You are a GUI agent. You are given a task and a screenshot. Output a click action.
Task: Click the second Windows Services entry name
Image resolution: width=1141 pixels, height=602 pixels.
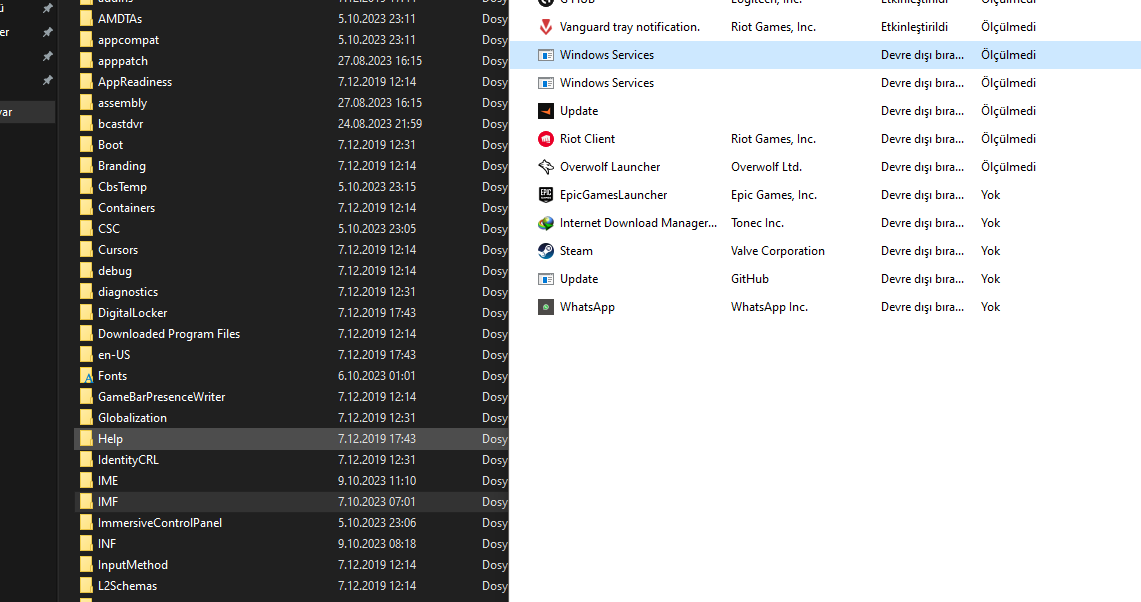(x=606, y=83)
